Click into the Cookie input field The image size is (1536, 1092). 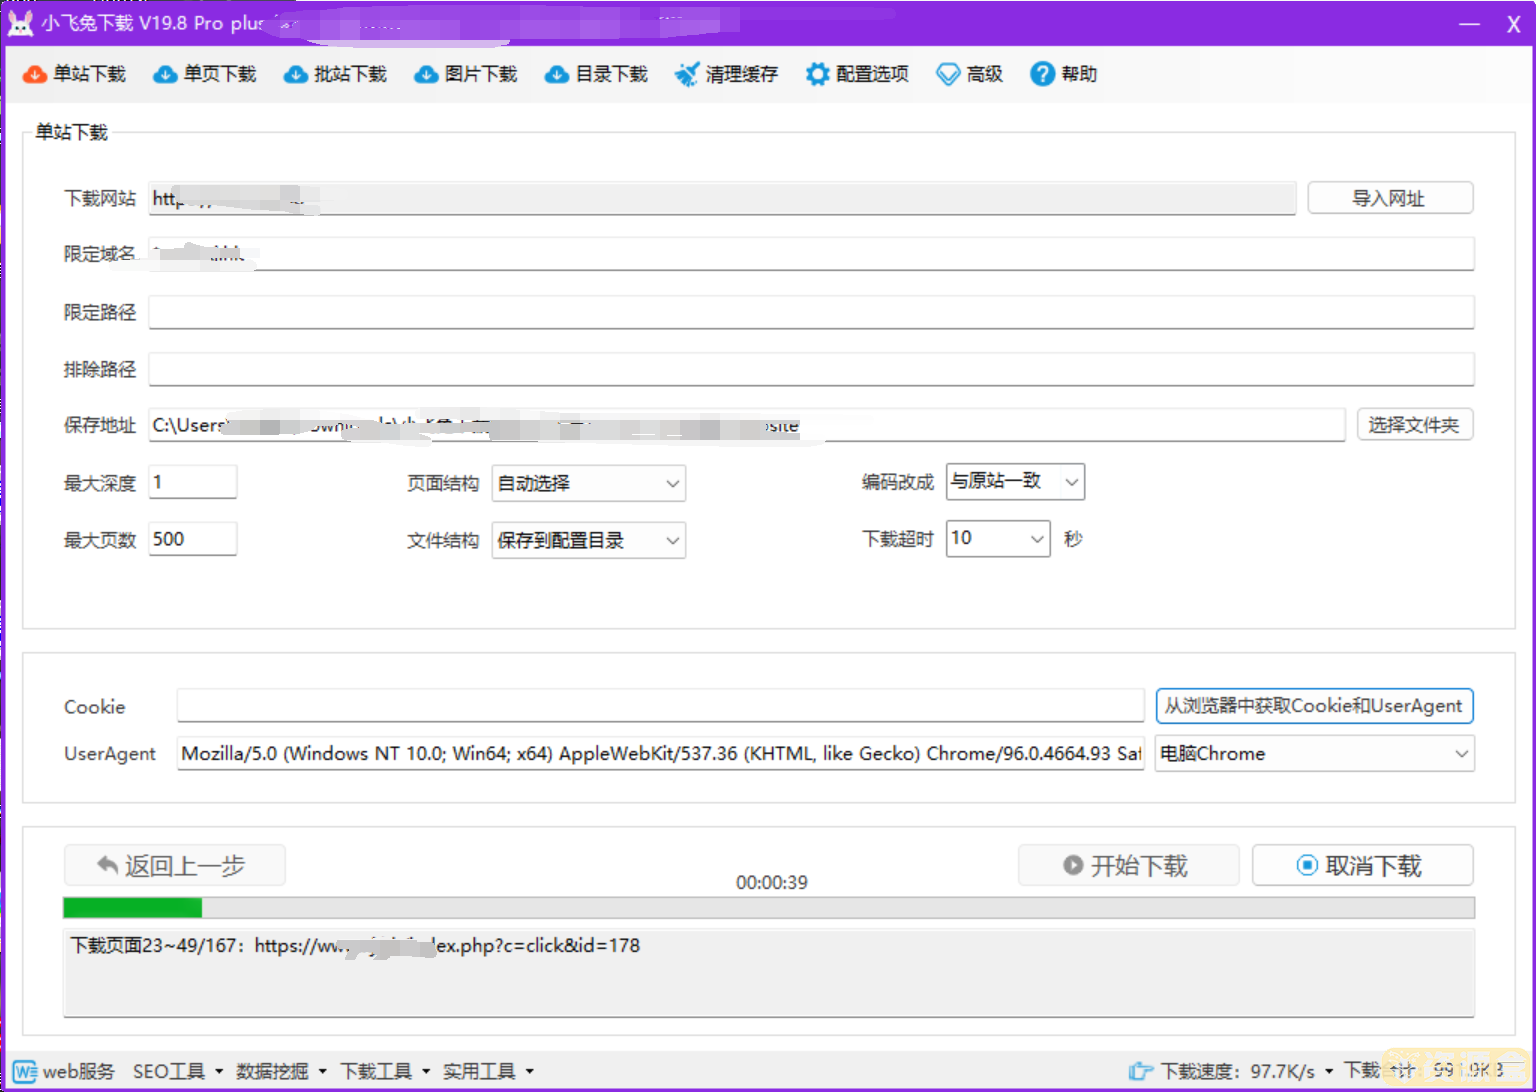(660, 706)
